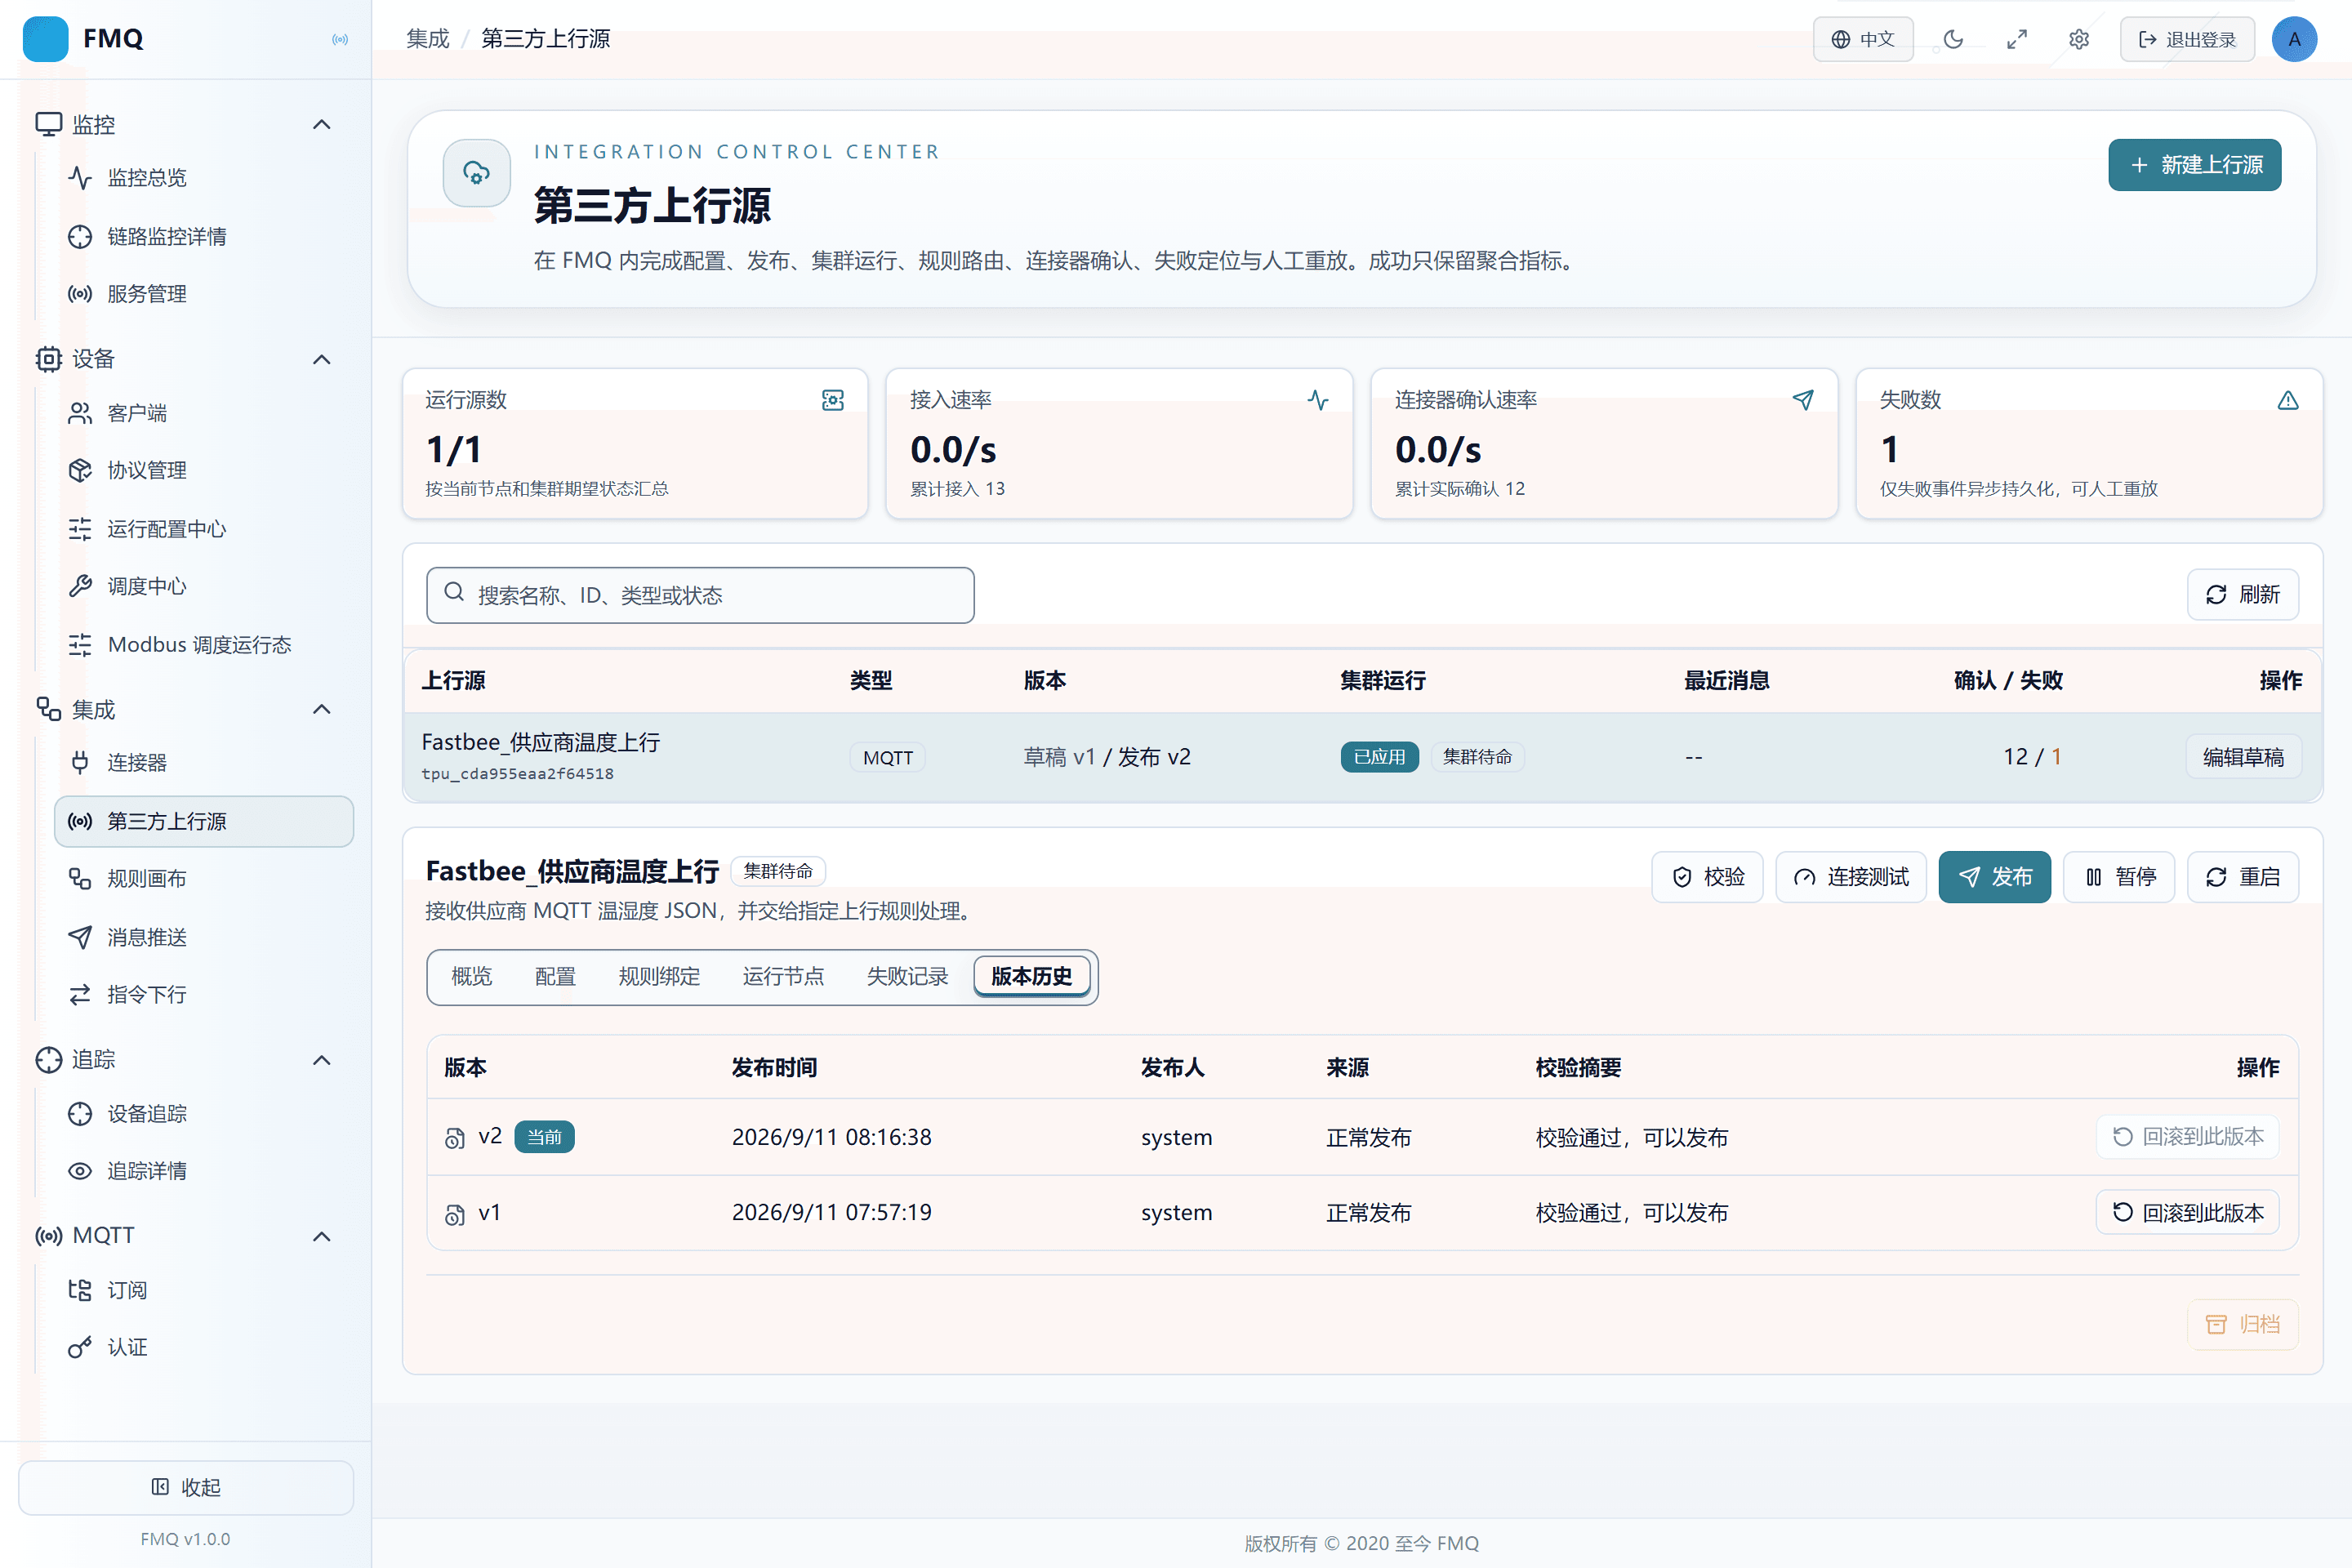Open 连接器 menu item
Viewport: 2352px width, 1568px height.
pos(204,763)
